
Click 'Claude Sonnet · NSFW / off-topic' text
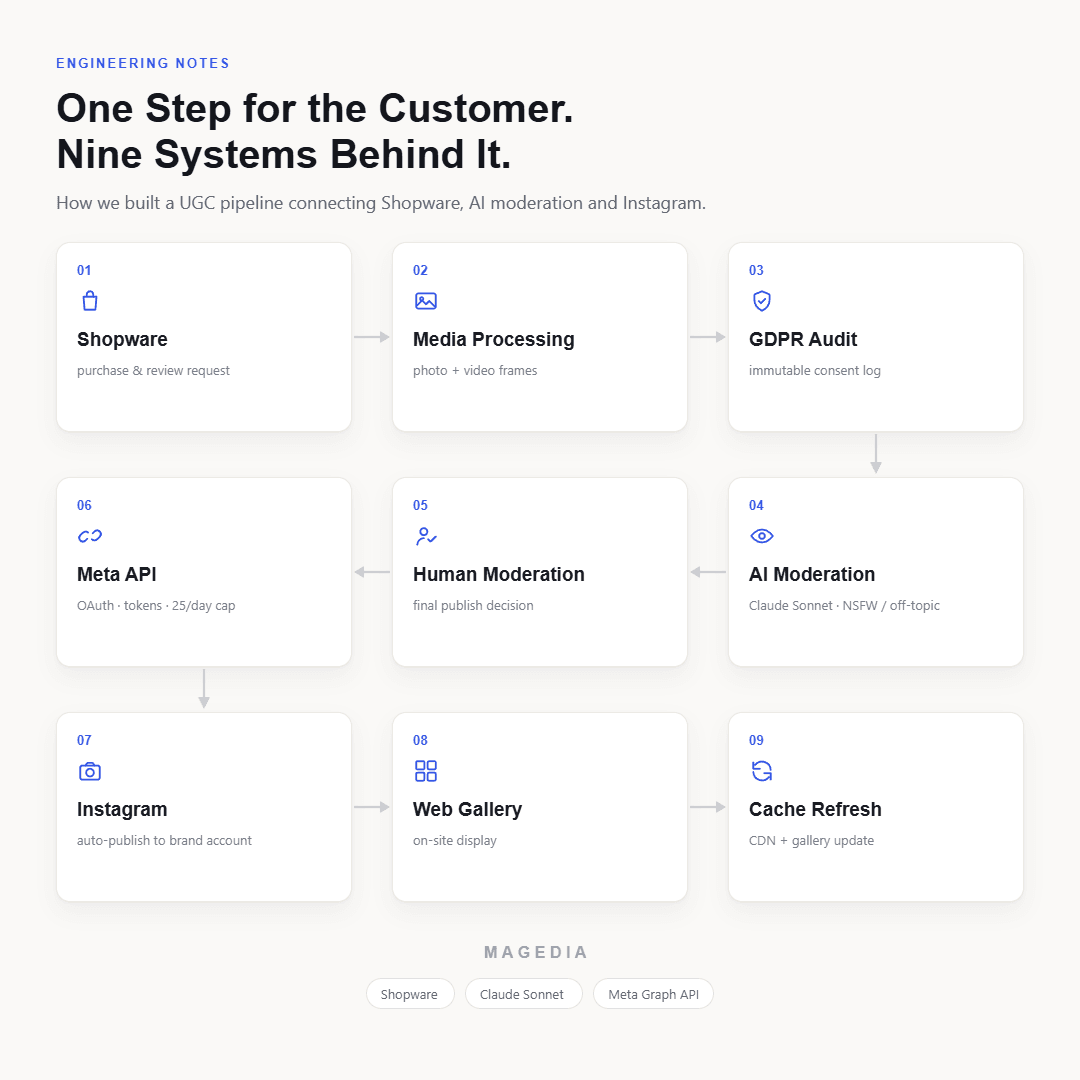(844, 605)
